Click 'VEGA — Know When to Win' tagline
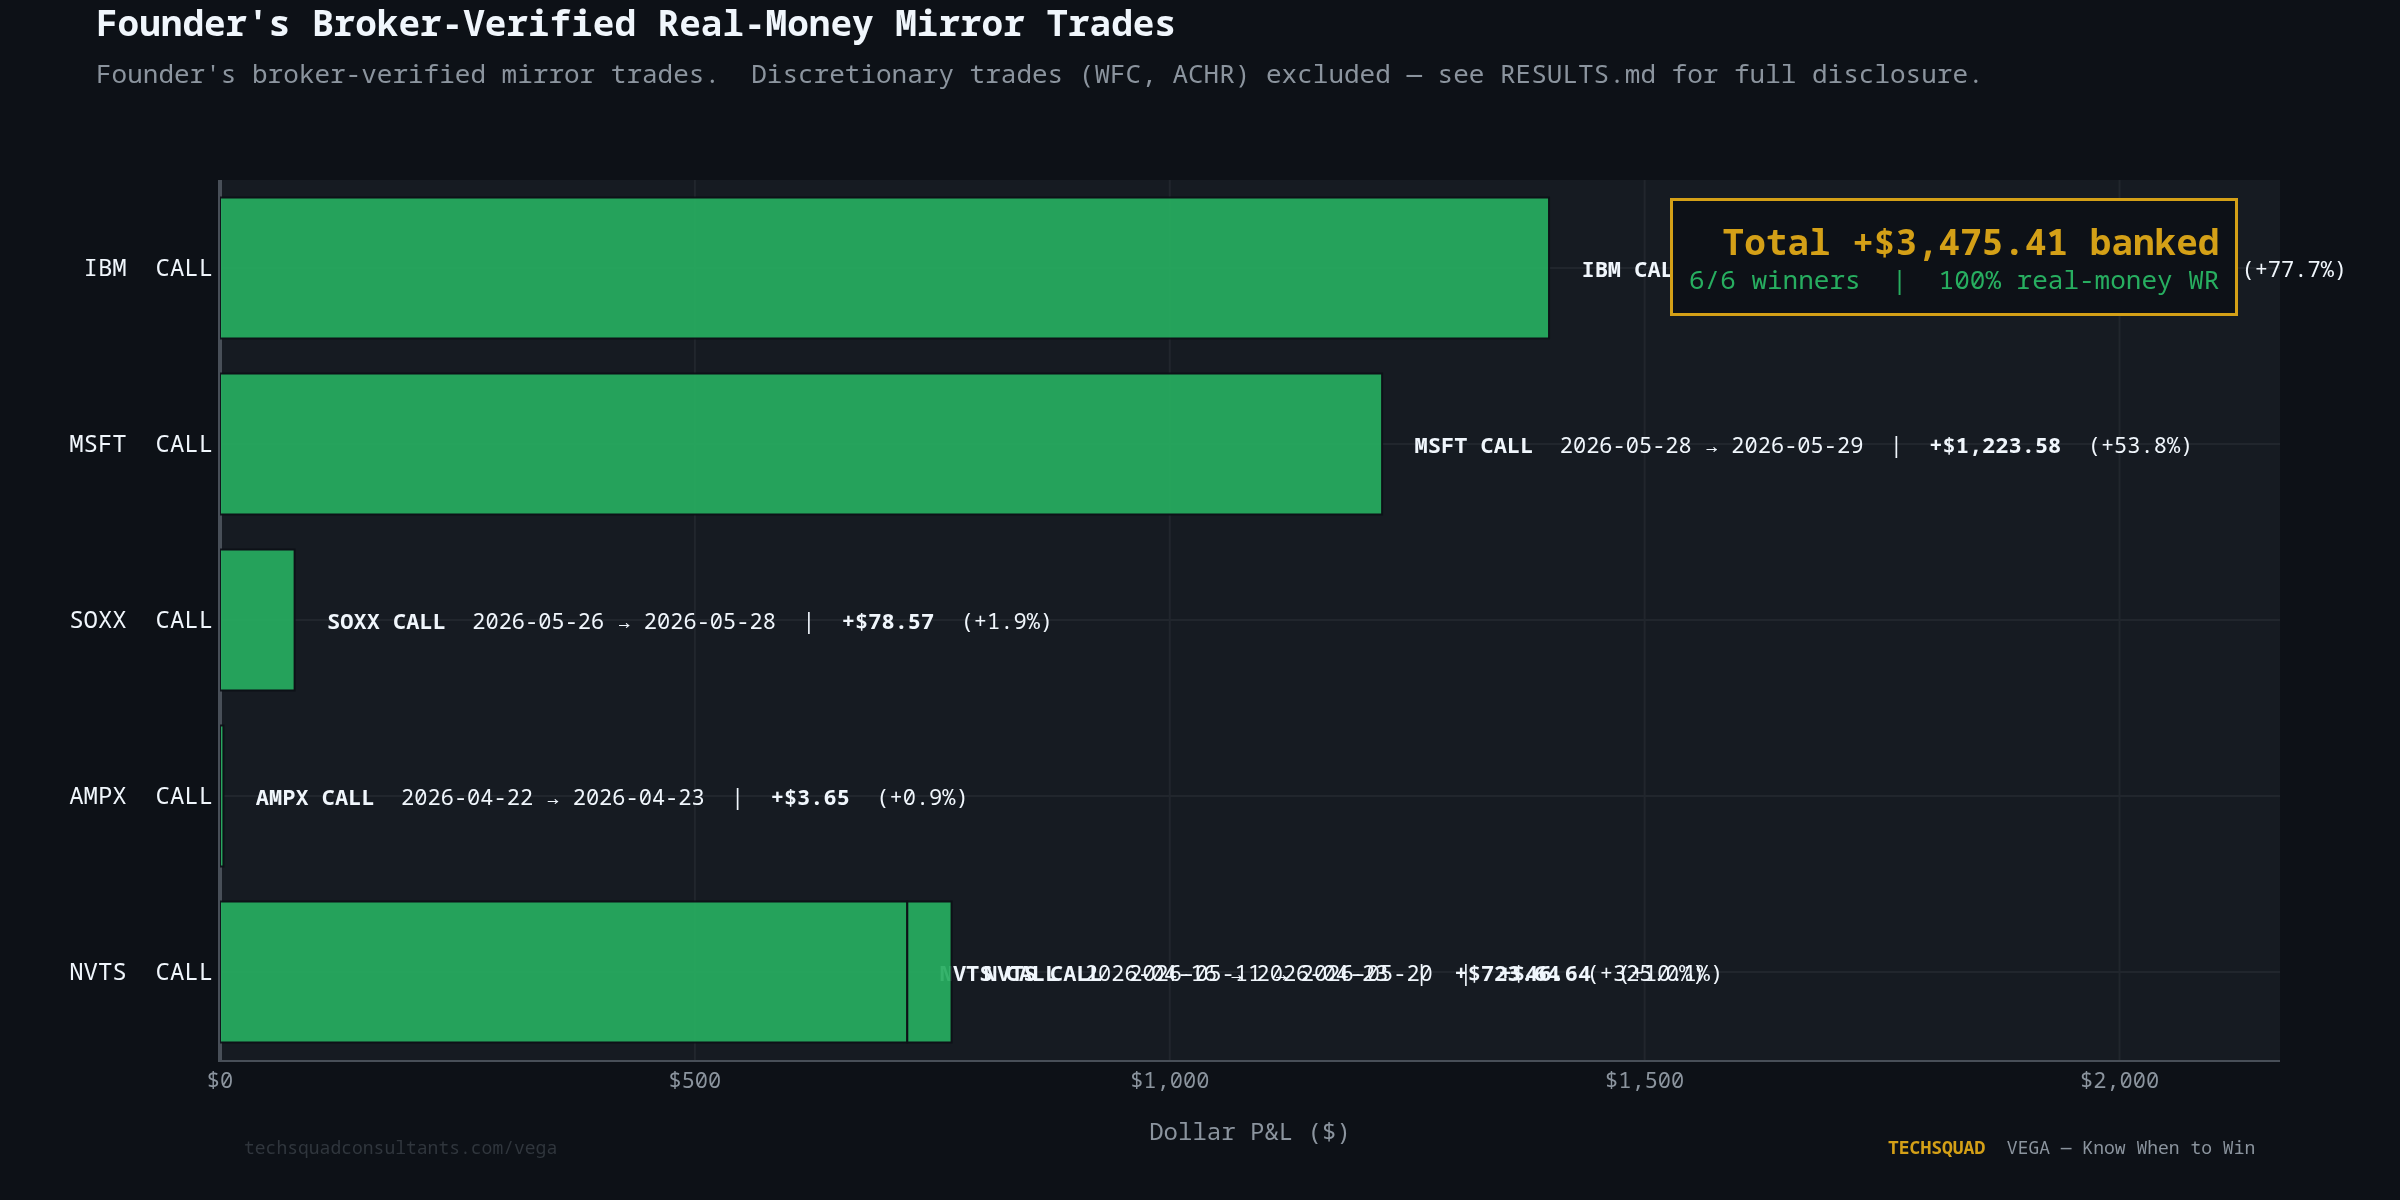 [2130, 1148]
